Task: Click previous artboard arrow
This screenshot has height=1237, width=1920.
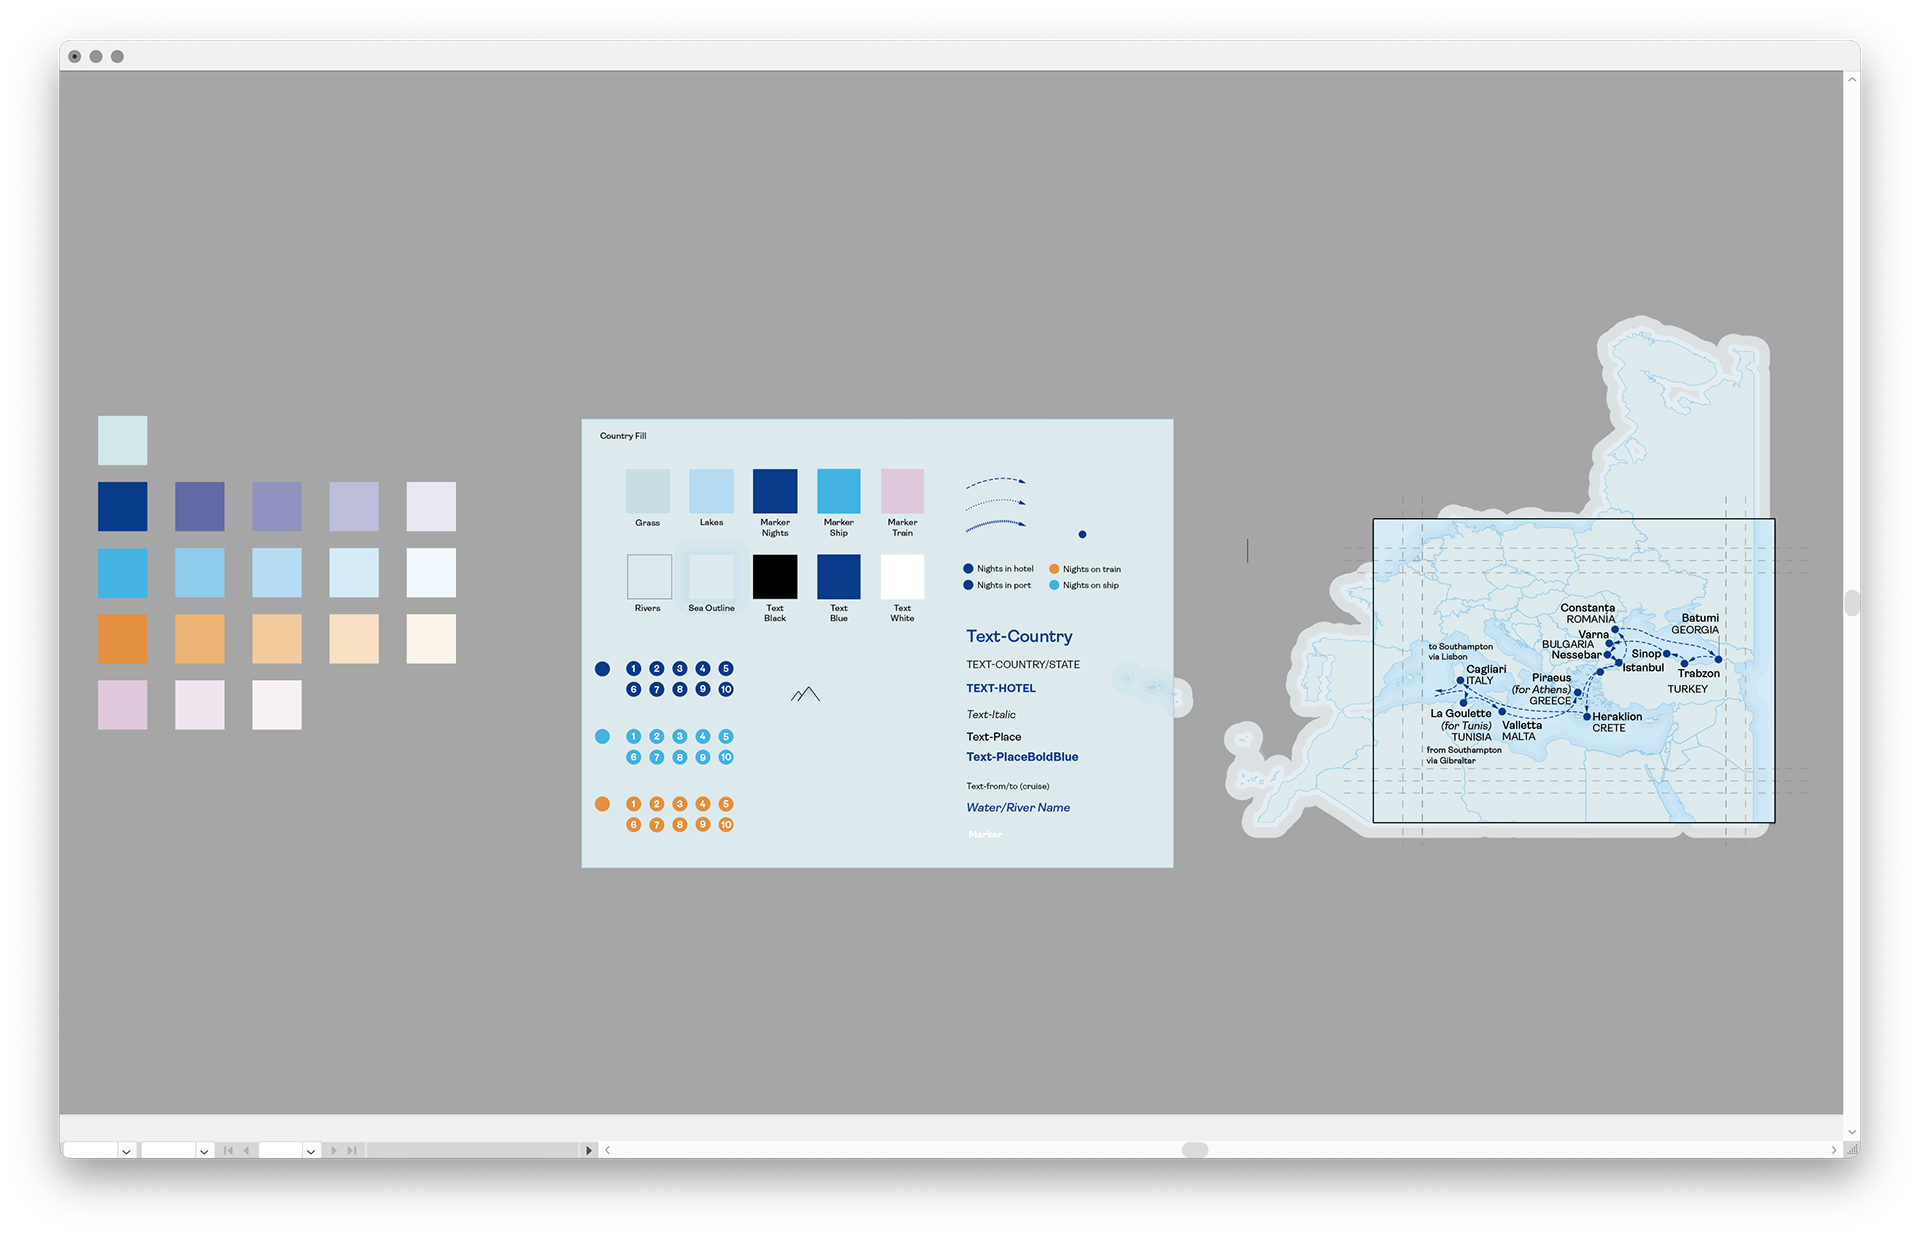Action: (246, 1150)
